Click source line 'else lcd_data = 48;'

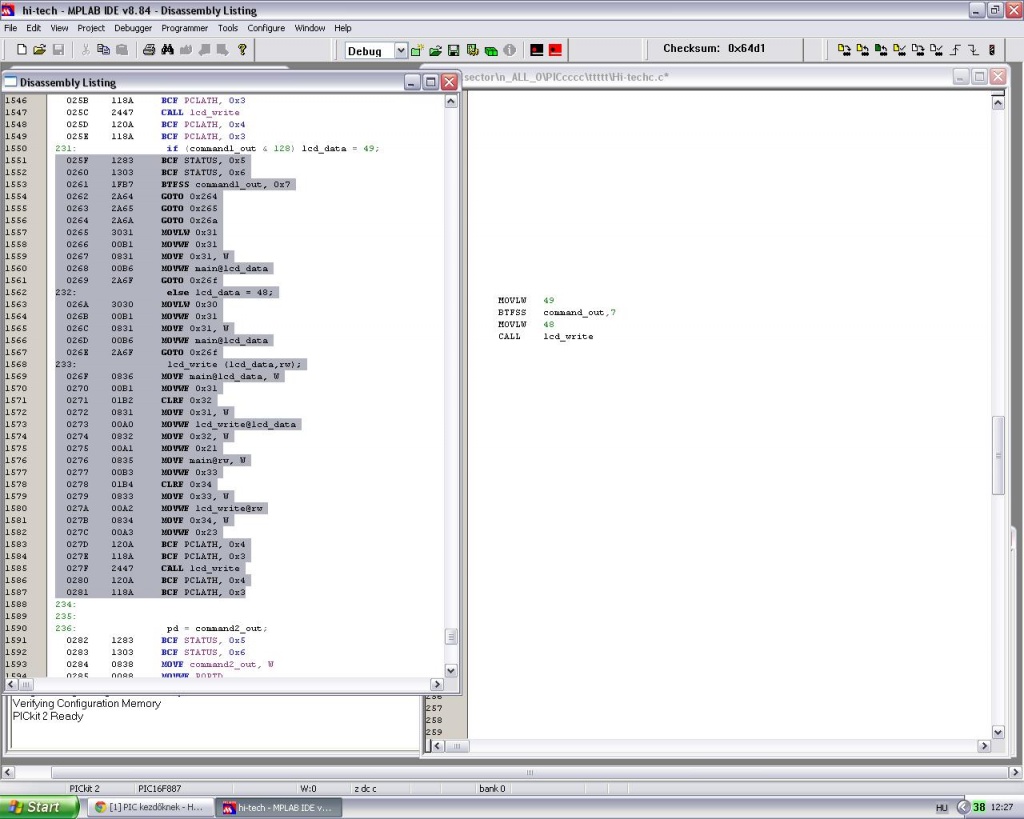coord(219,292)
